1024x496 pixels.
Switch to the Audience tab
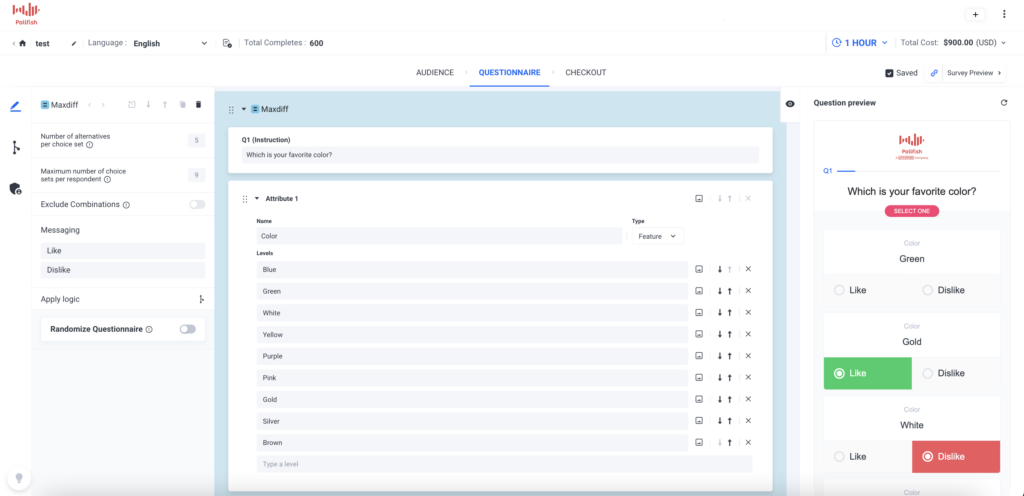pos(434,73)
